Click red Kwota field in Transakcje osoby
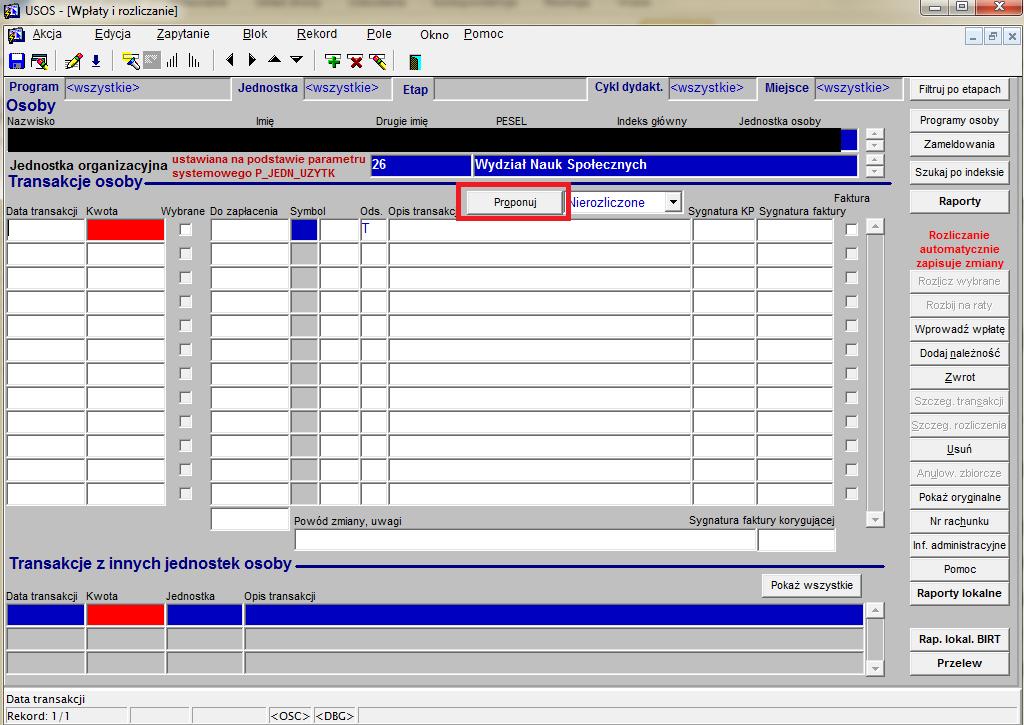Viewport: 1024px width, 725px height. click(x=125, y=230)
